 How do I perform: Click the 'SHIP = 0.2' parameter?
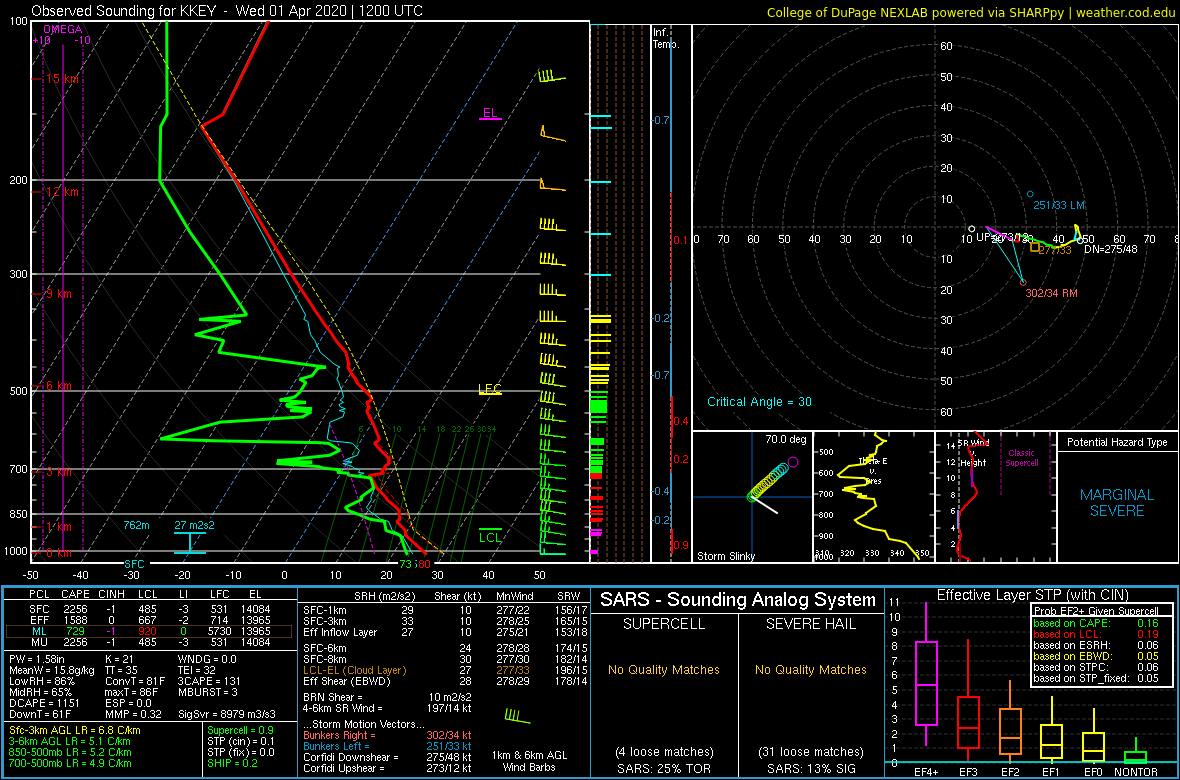(233, 763)
